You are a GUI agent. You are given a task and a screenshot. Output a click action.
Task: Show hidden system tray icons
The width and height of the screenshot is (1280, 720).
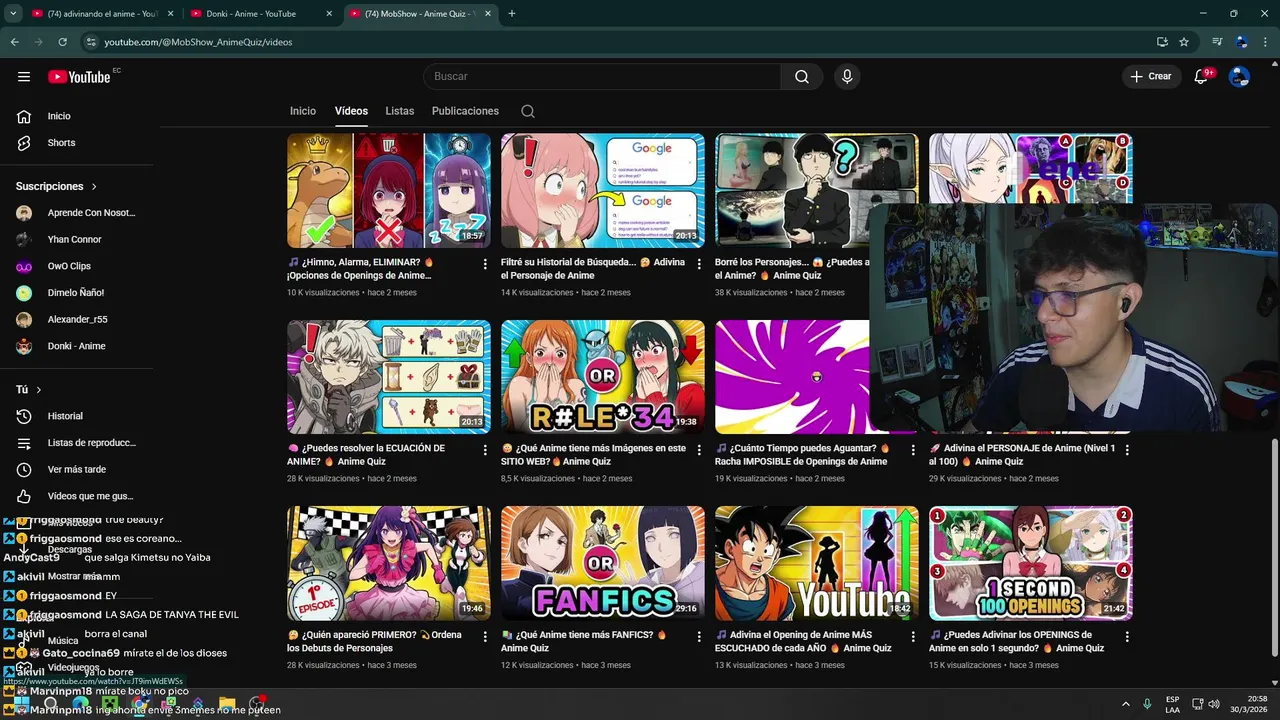point(1125,704)
